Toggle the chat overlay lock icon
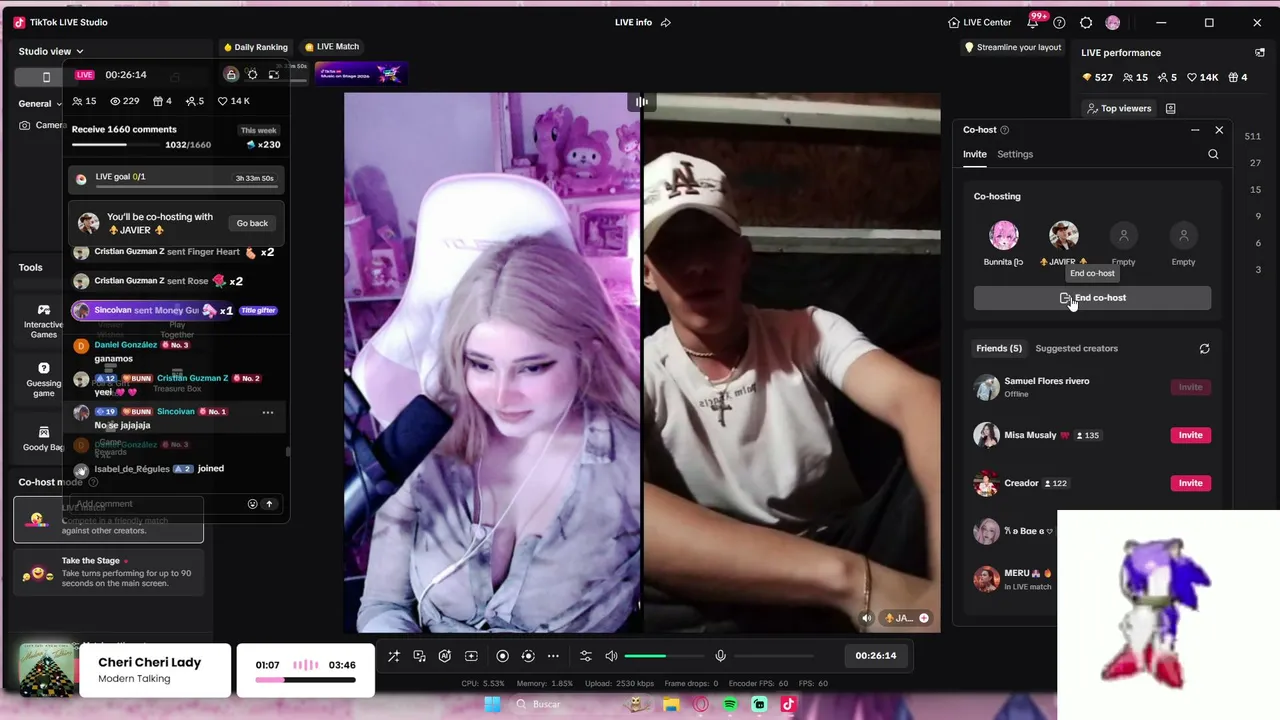 231,75
